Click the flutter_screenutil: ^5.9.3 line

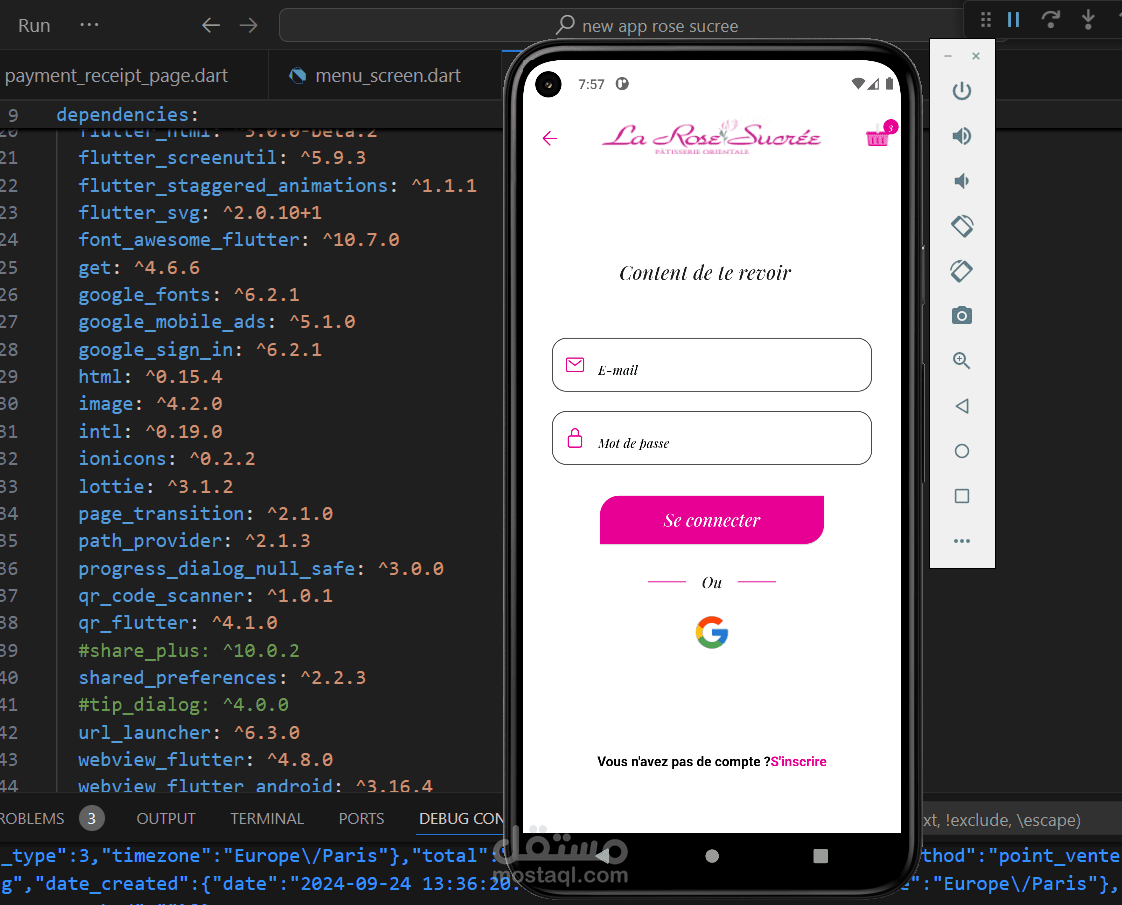point(222,157)
